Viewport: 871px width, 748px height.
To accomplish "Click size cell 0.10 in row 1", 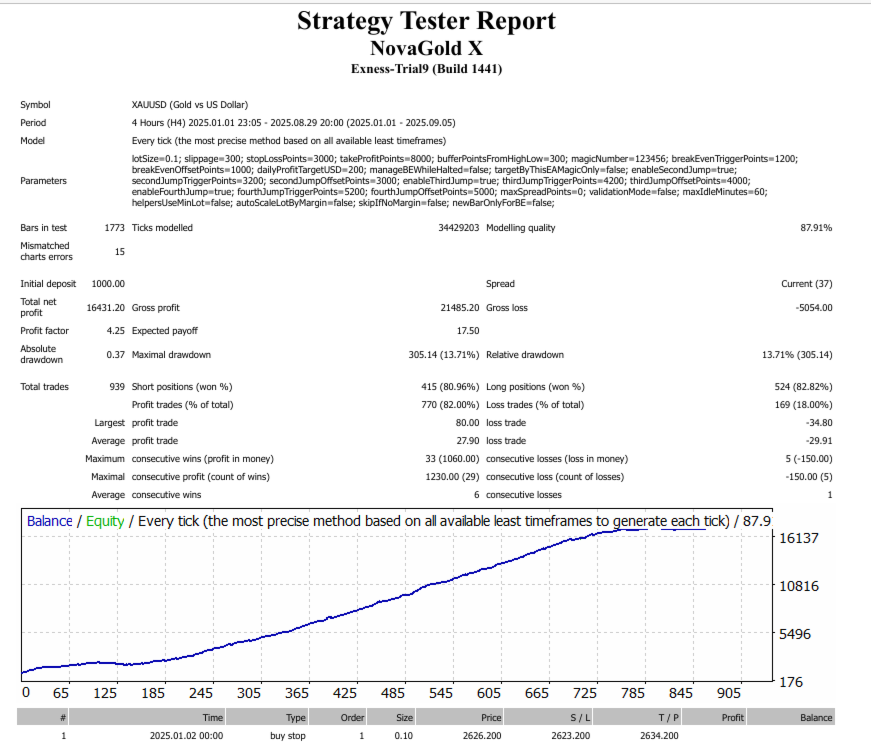I will [403, 736].
